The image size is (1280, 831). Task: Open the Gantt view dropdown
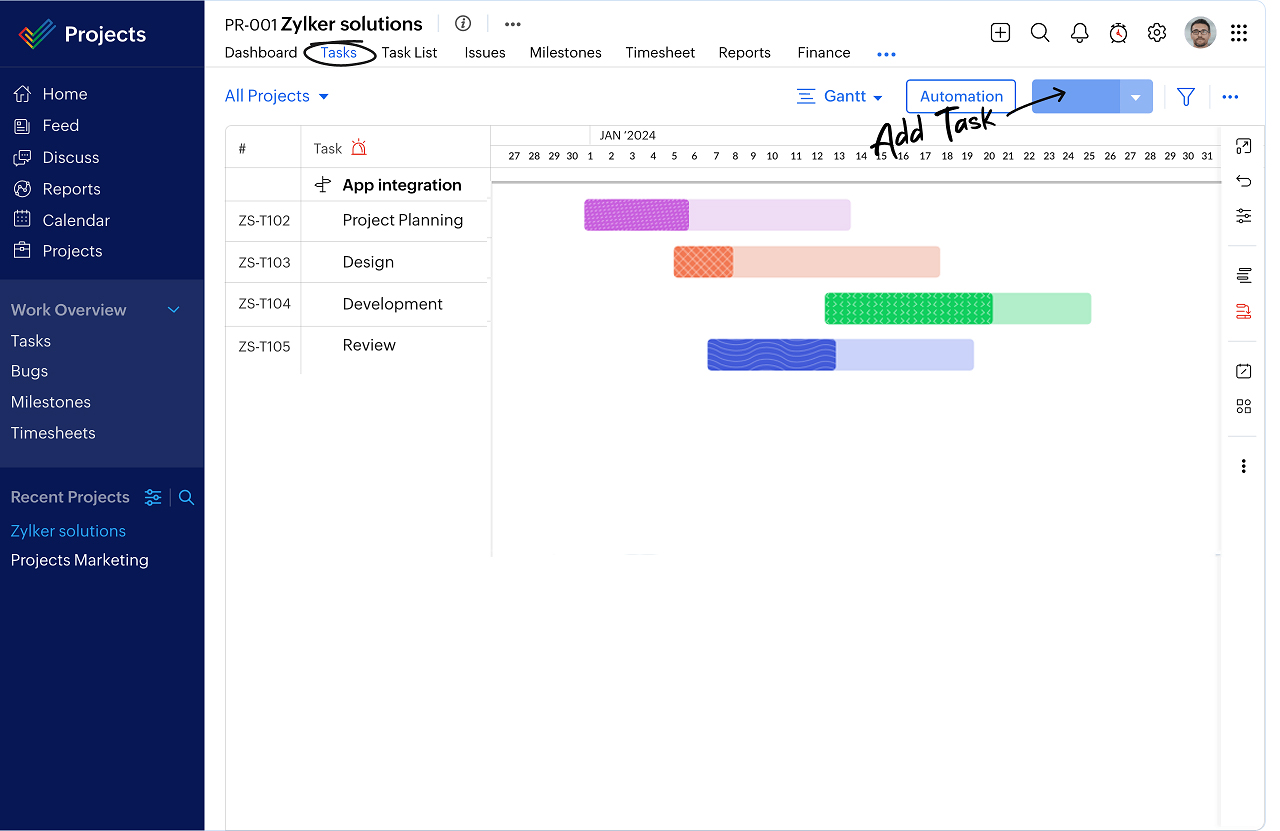(x=840, y=97)
